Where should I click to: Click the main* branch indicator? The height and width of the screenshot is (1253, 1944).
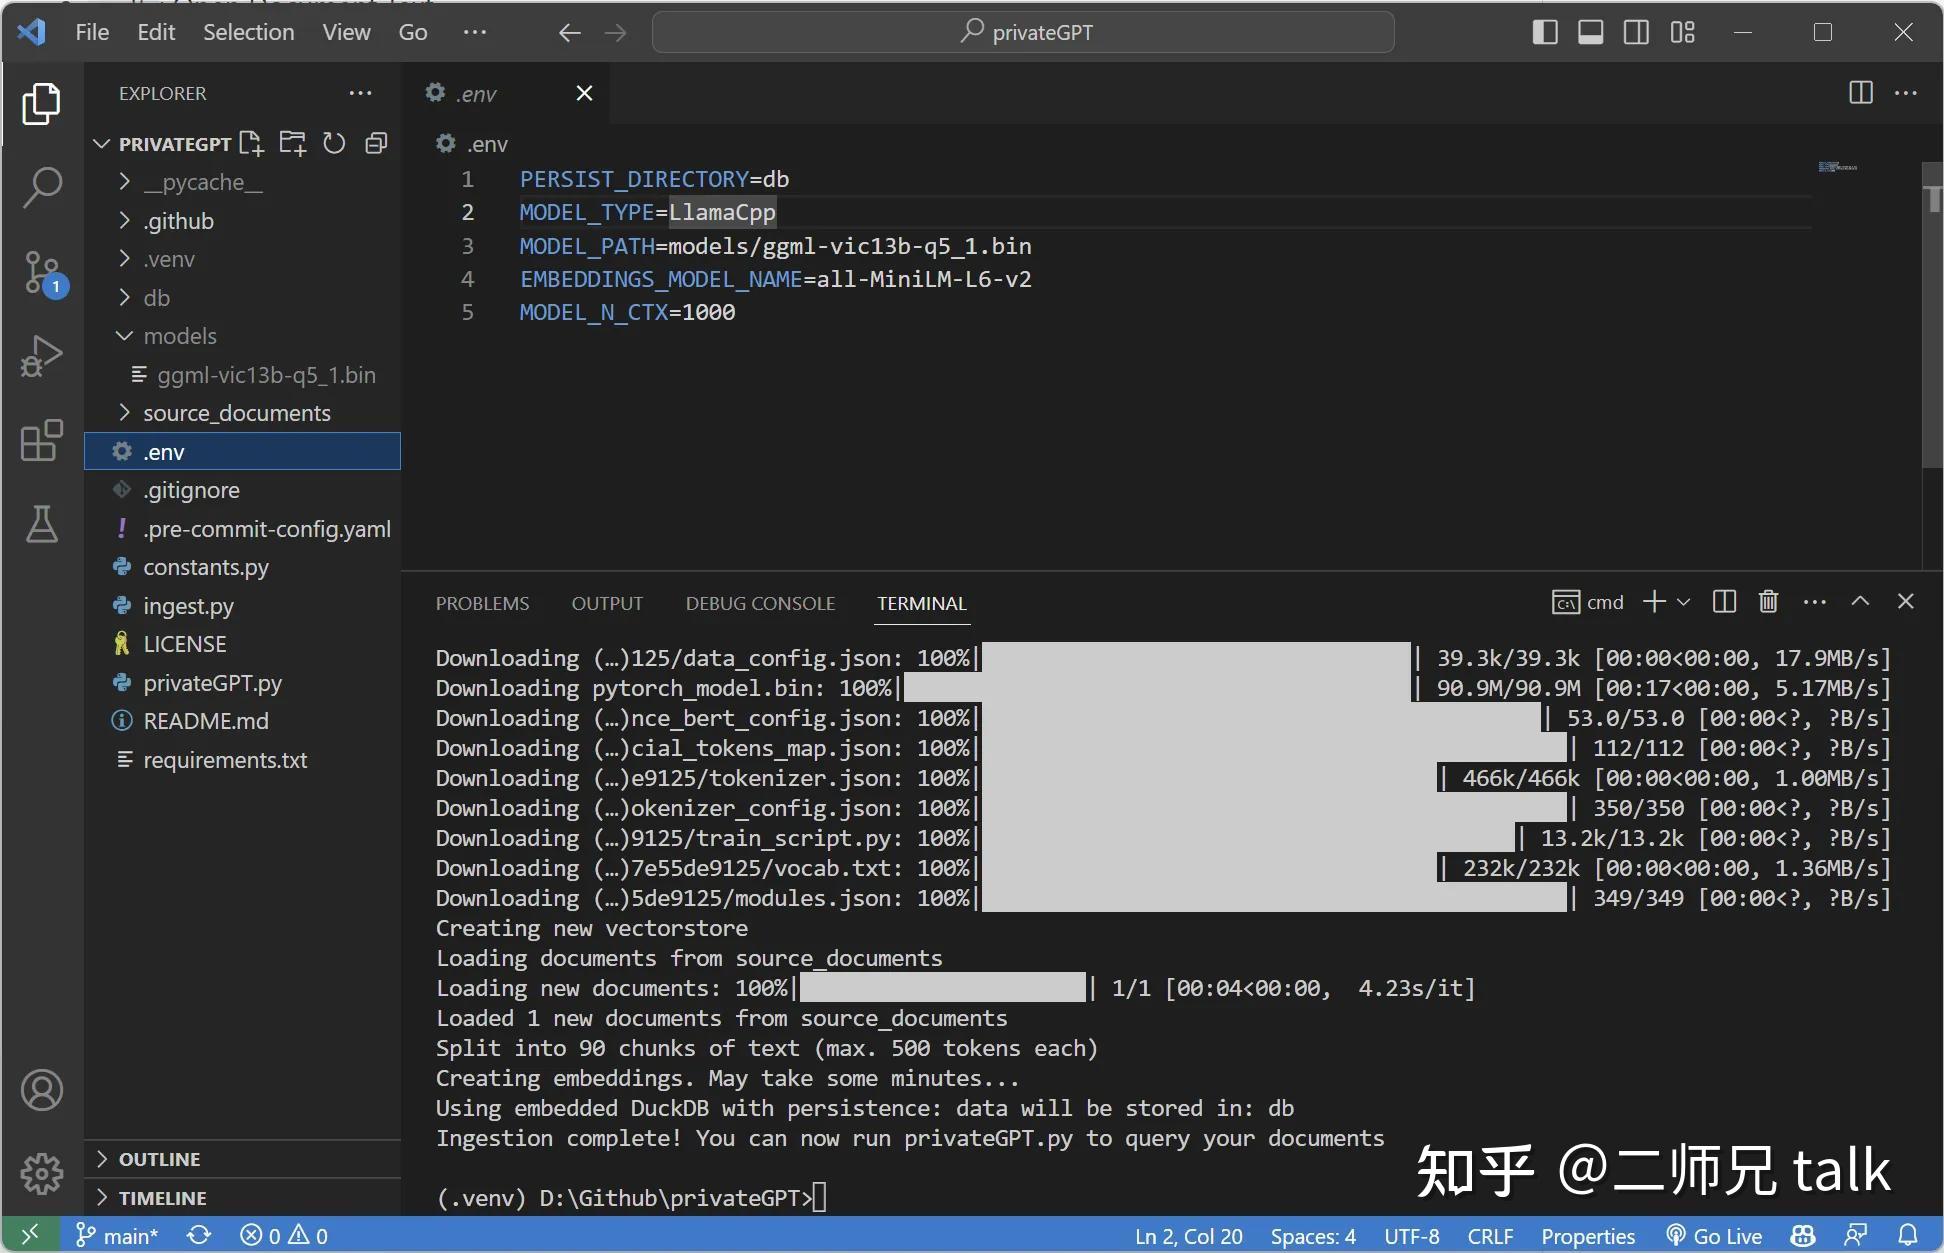(x=117, y=1236)
